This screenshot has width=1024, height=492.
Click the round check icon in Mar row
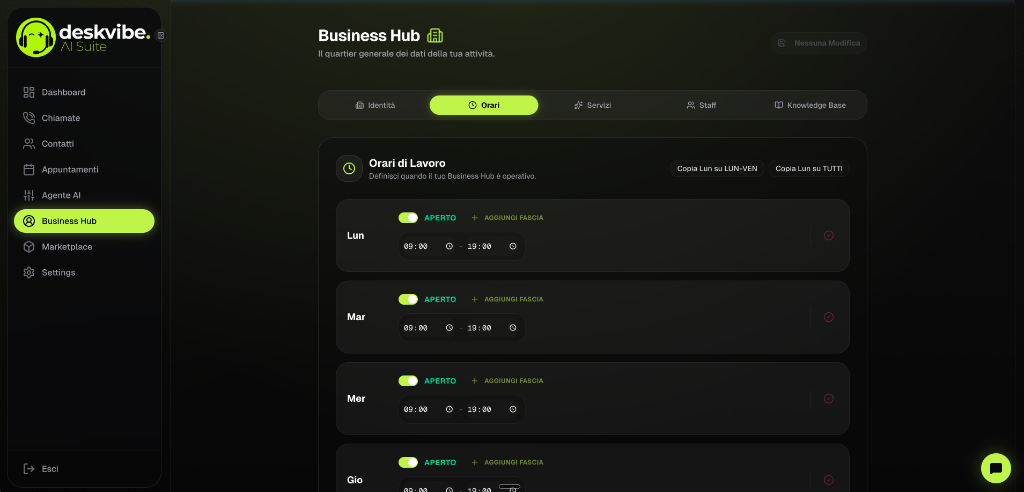point(829,317)
